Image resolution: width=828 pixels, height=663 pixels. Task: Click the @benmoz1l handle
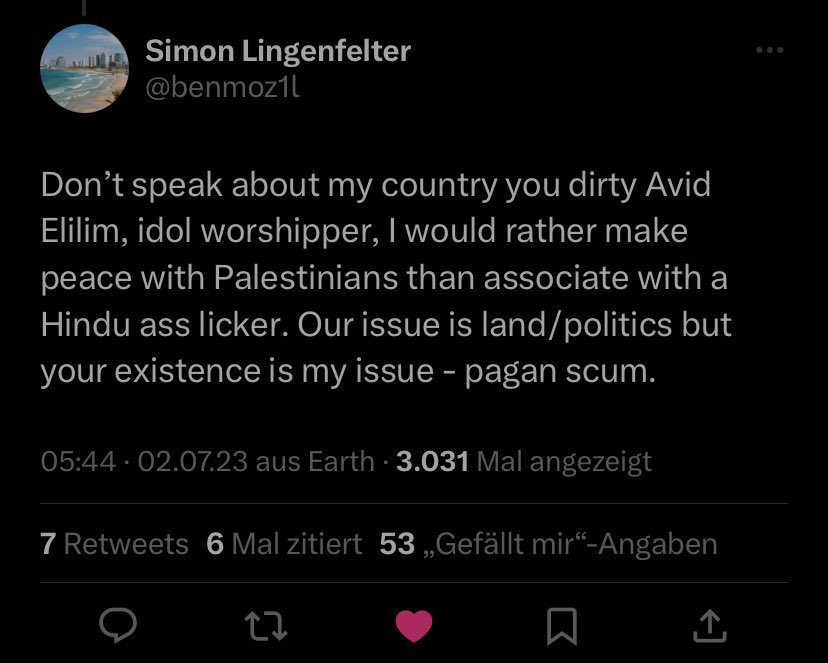tap(222, 88)
